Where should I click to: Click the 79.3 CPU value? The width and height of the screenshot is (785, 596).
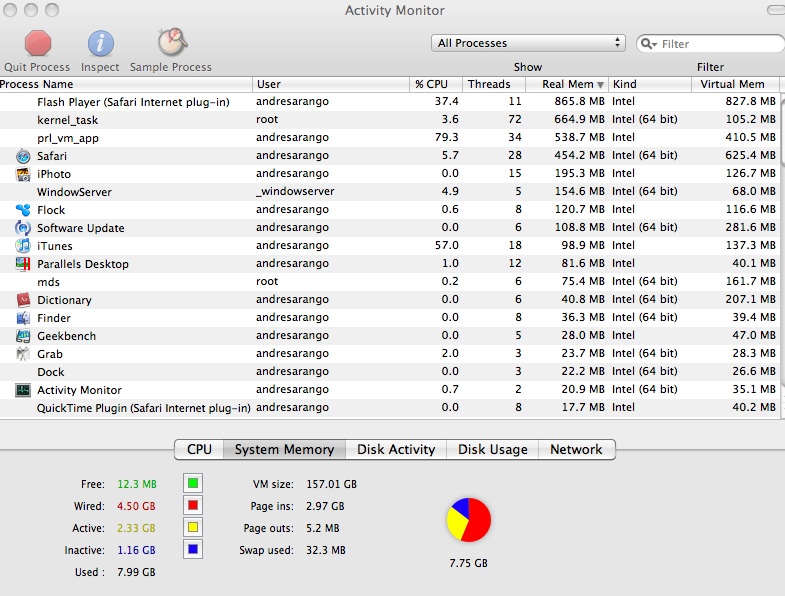click(x=447, y=137)
